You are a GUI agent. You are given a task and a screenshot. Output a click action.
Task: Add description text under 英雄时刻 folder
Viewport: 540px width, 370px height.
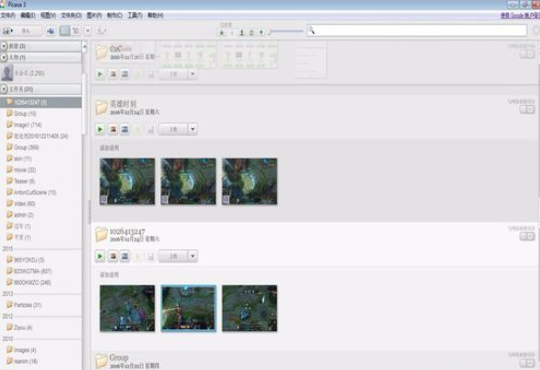[110, 148]
